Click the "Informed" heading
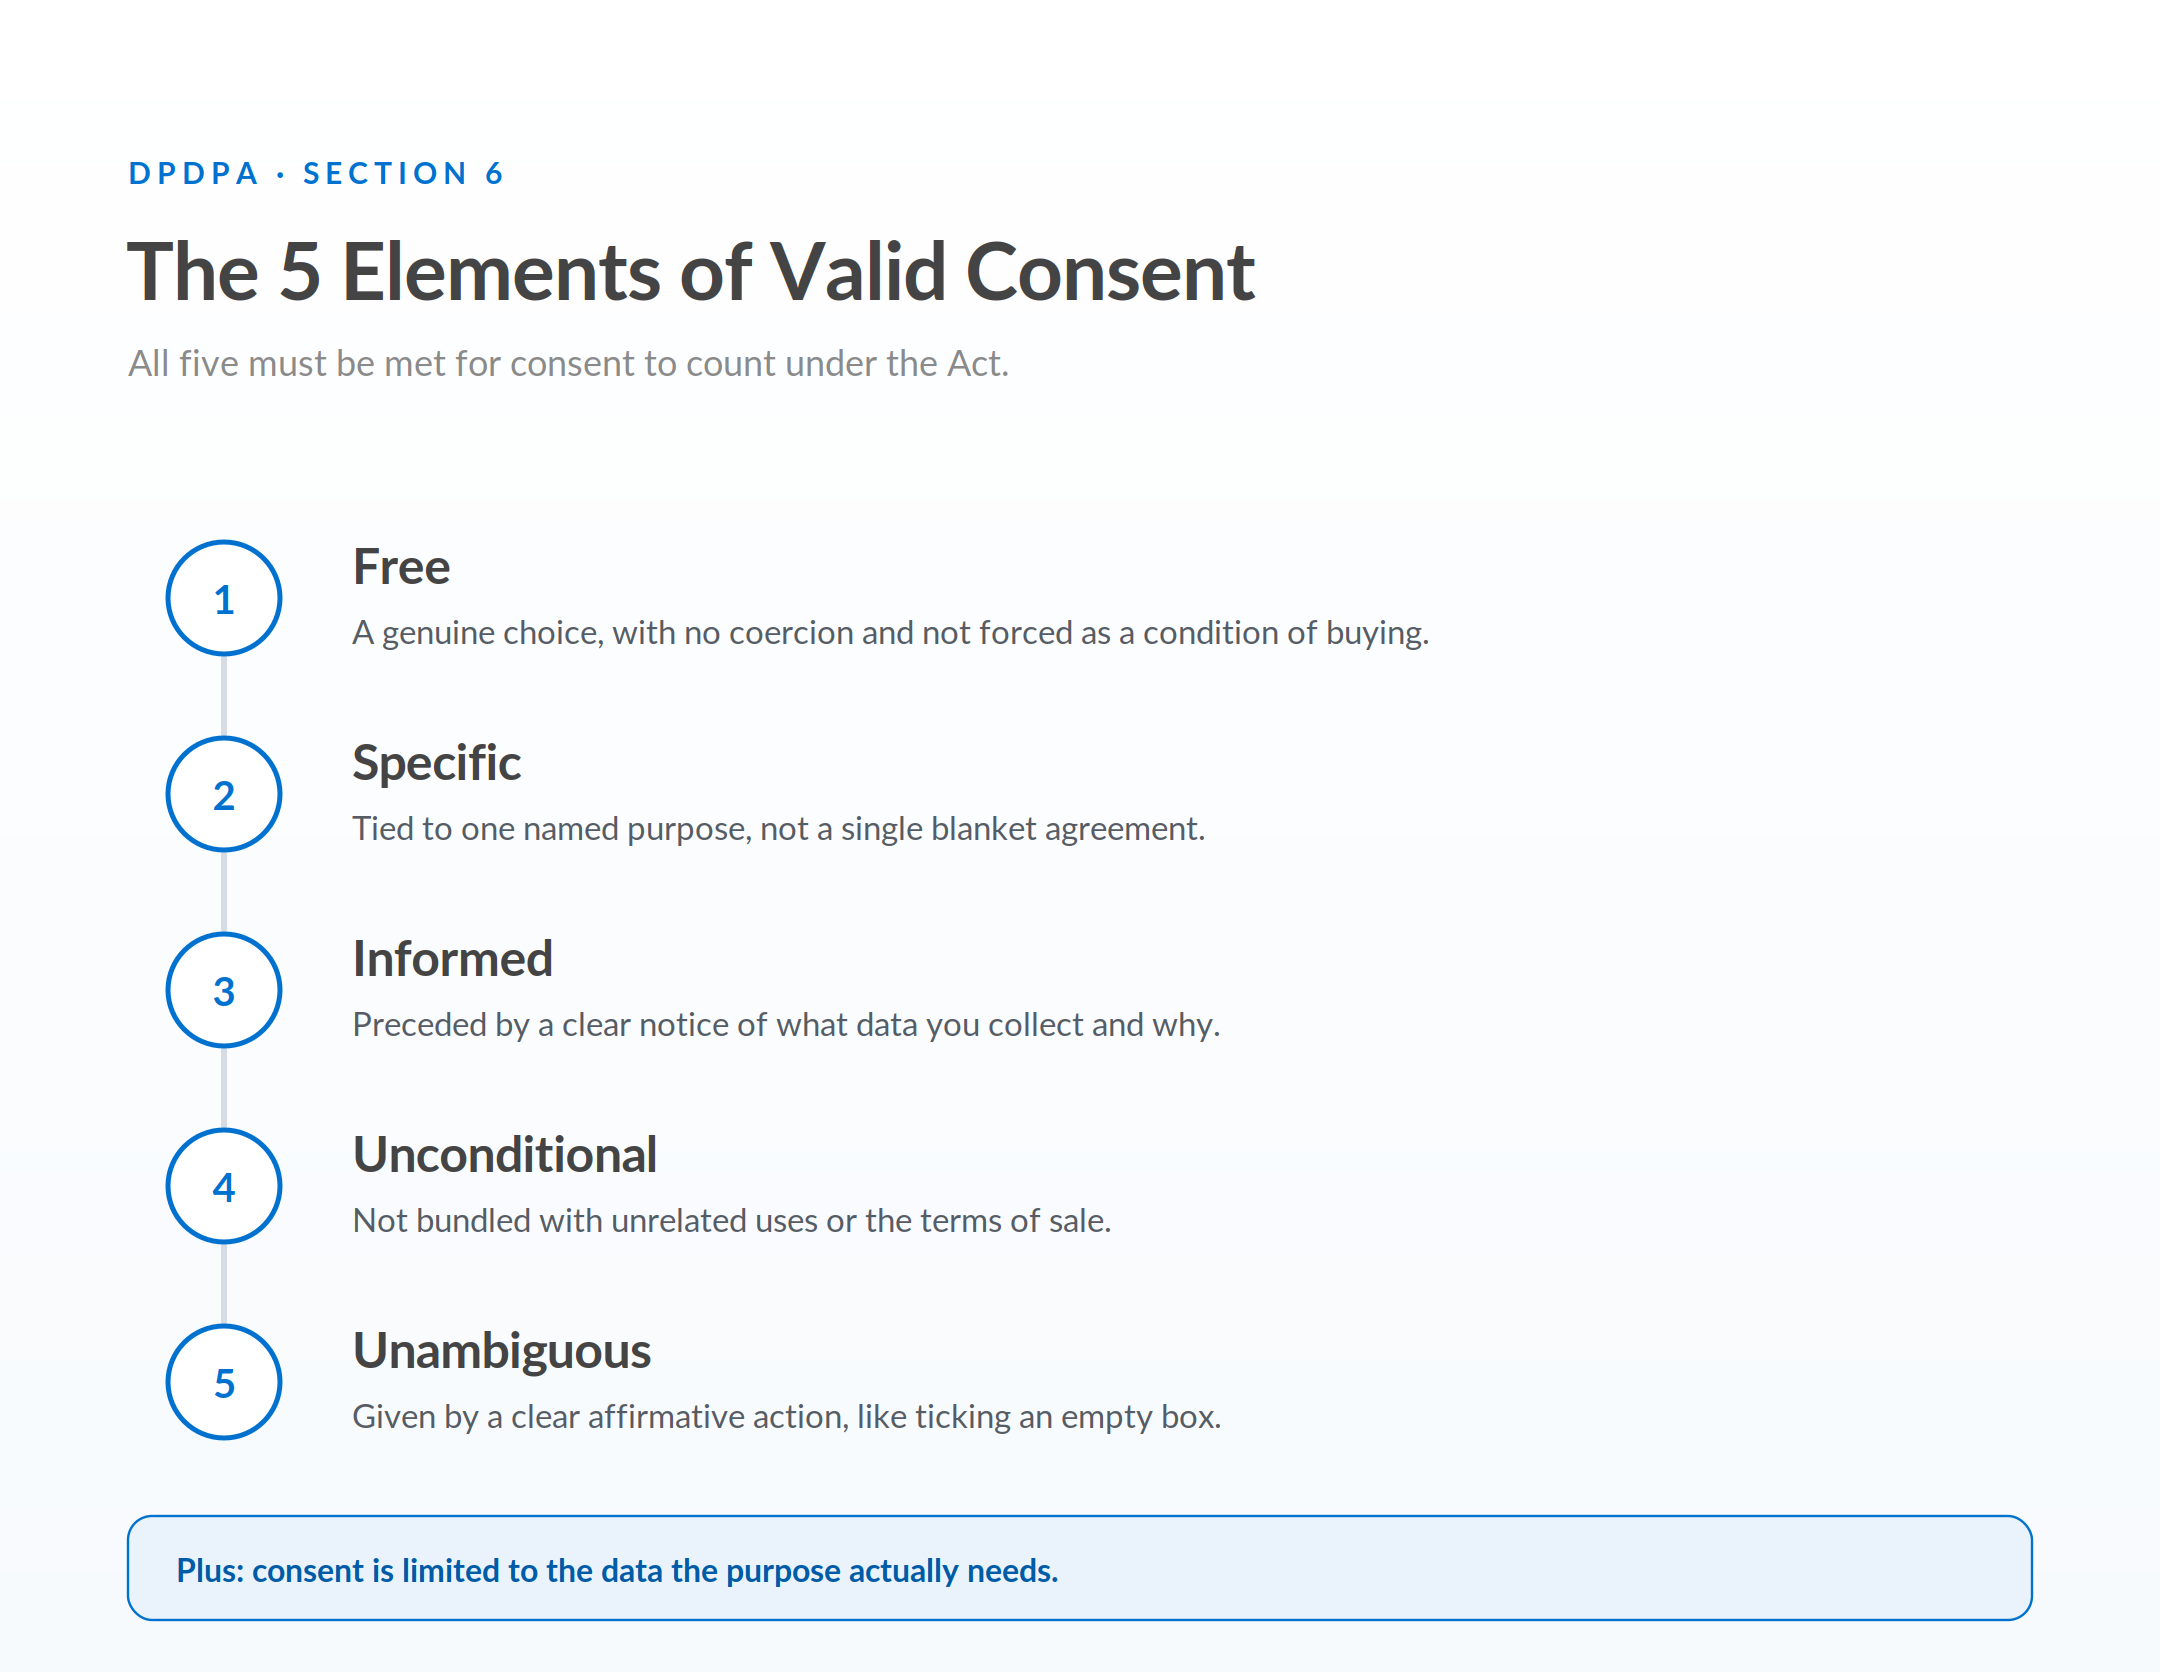The height and width of the screenshot is (1672, 2160). click(452, 959)
